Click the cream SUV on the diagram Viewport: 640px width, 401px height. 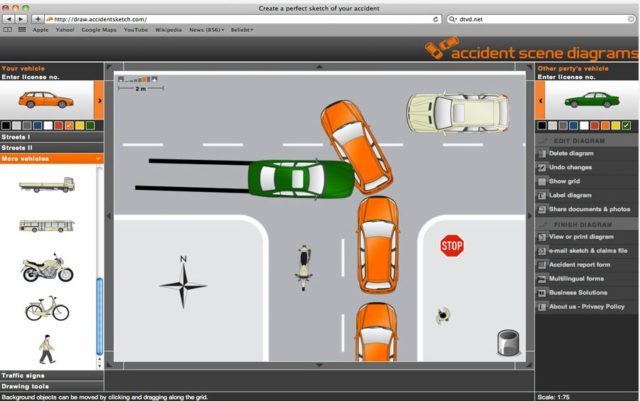coord(458,113)
